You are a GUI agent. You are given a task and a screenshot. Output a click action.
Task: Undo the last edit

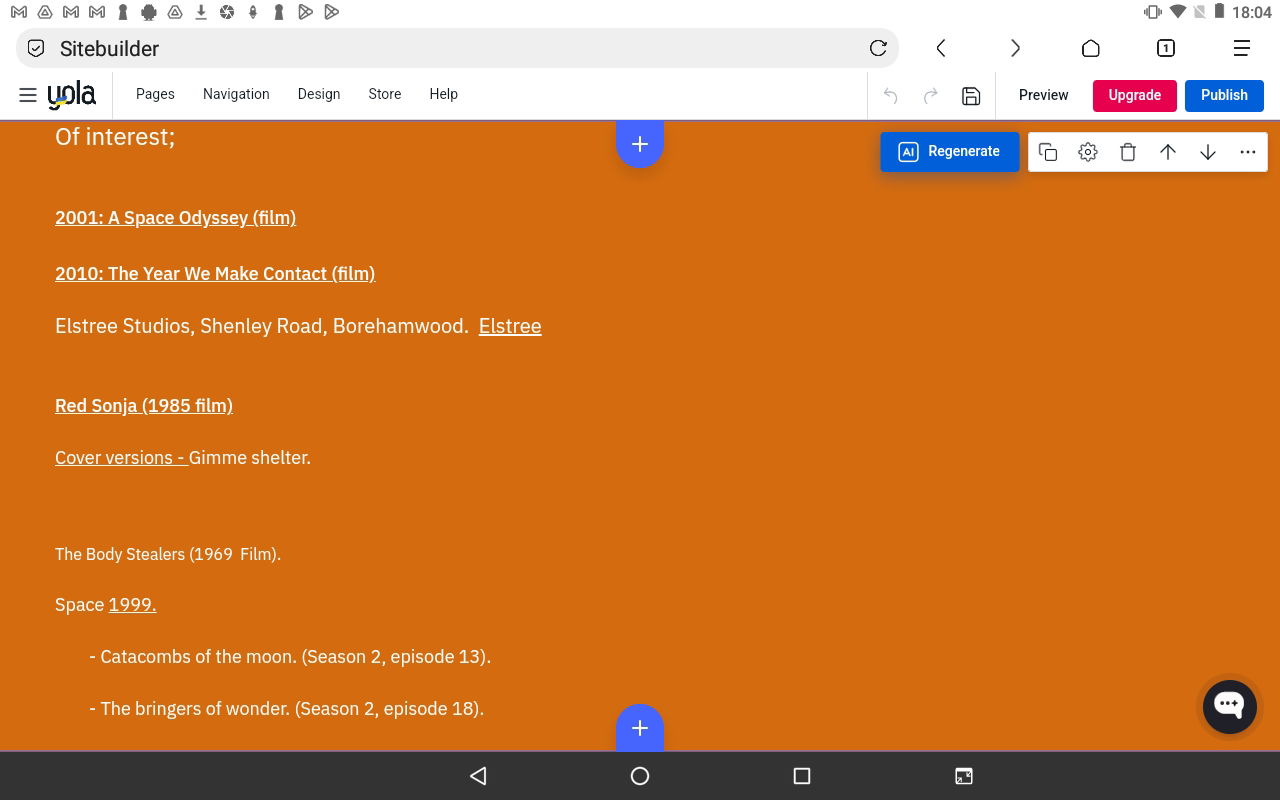(x=890, y=96)
